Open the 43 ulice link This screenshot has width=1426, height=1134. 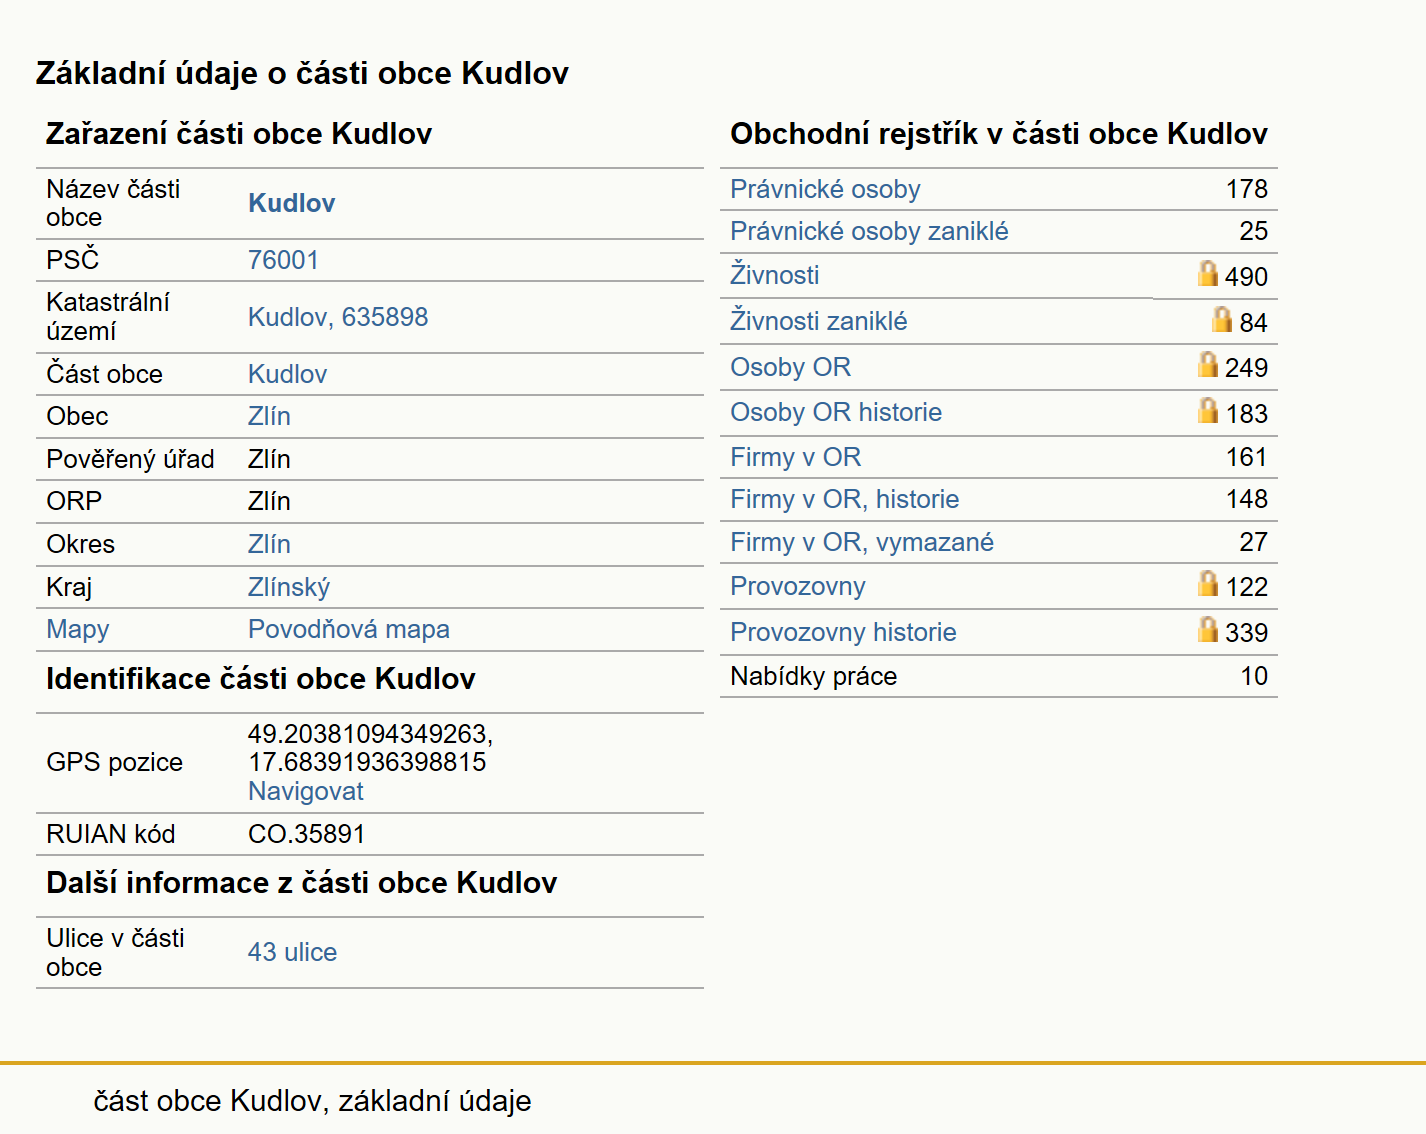pyautogui.click(x=292, y=952)
